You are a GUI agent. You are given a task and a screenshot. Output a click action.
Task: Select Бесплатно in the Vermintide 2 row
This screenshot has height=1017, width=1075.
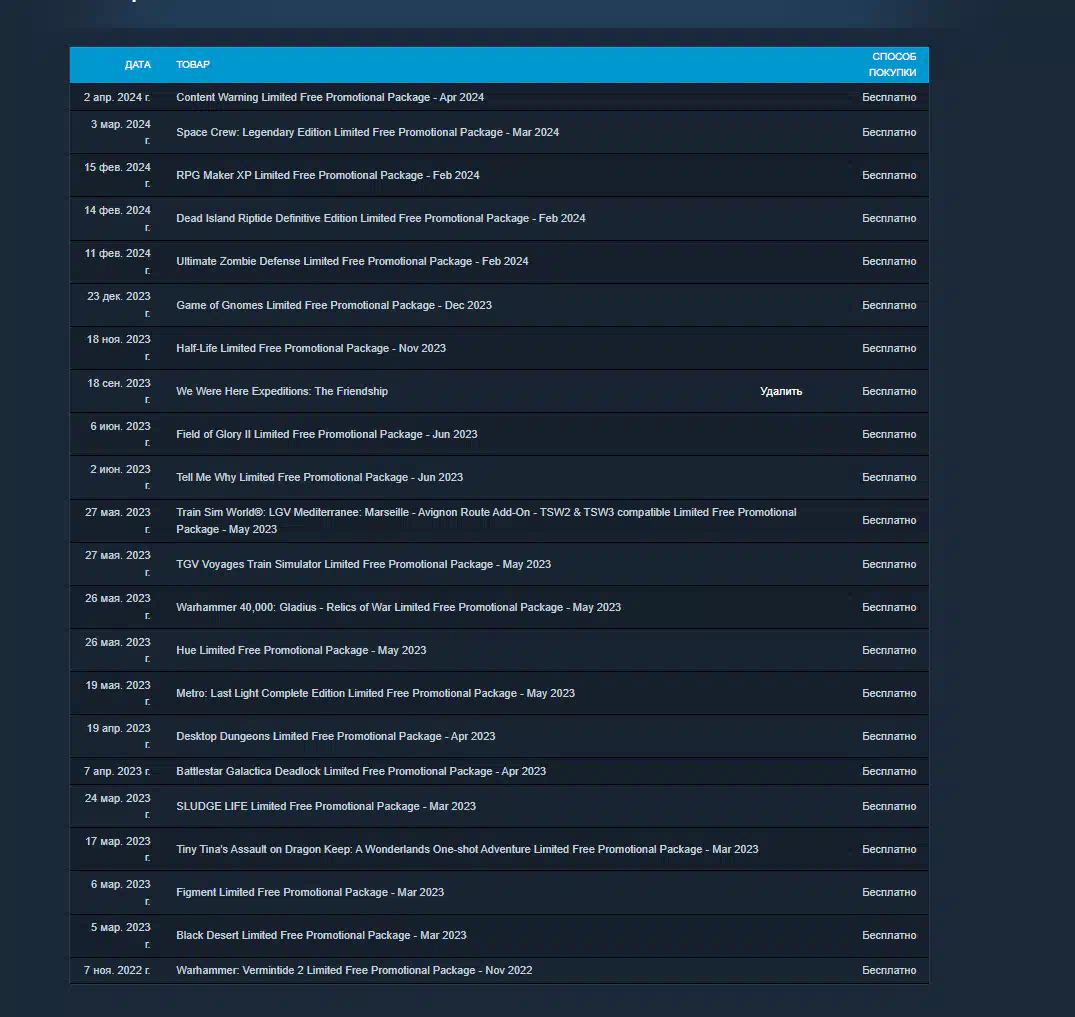pyautogui.click(x=889, y=970)
